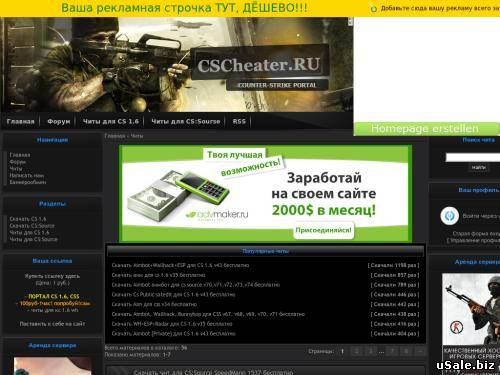Click Купить ссылку здесь link
Viewport: 500px width, 375px height.
click(x=52, y=276)
